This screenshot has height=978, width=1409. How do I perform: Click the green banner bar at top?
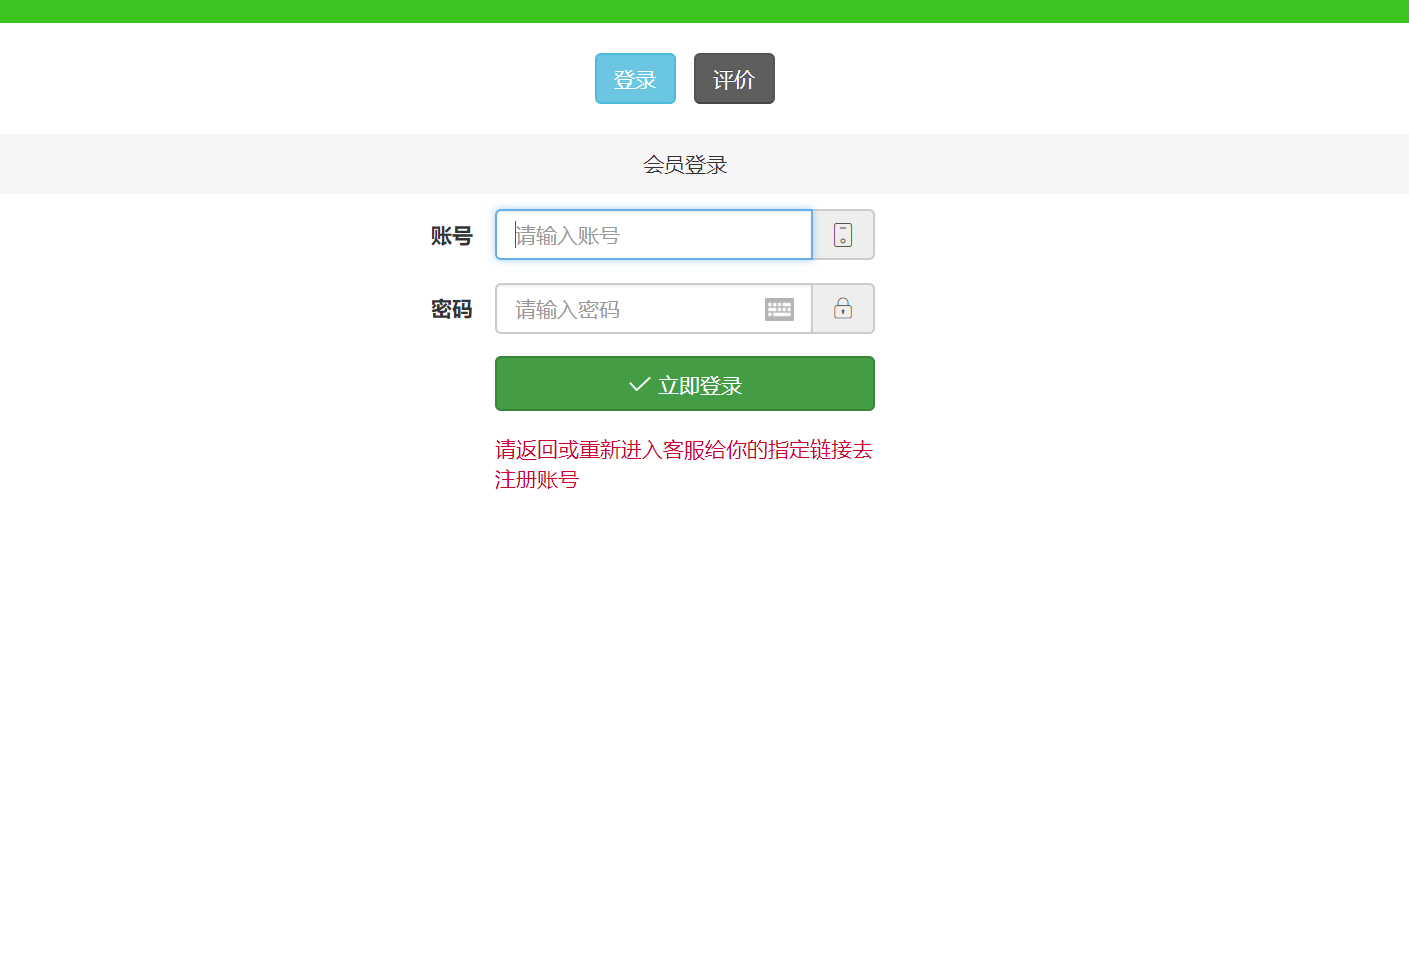click(x=704, y=11)
